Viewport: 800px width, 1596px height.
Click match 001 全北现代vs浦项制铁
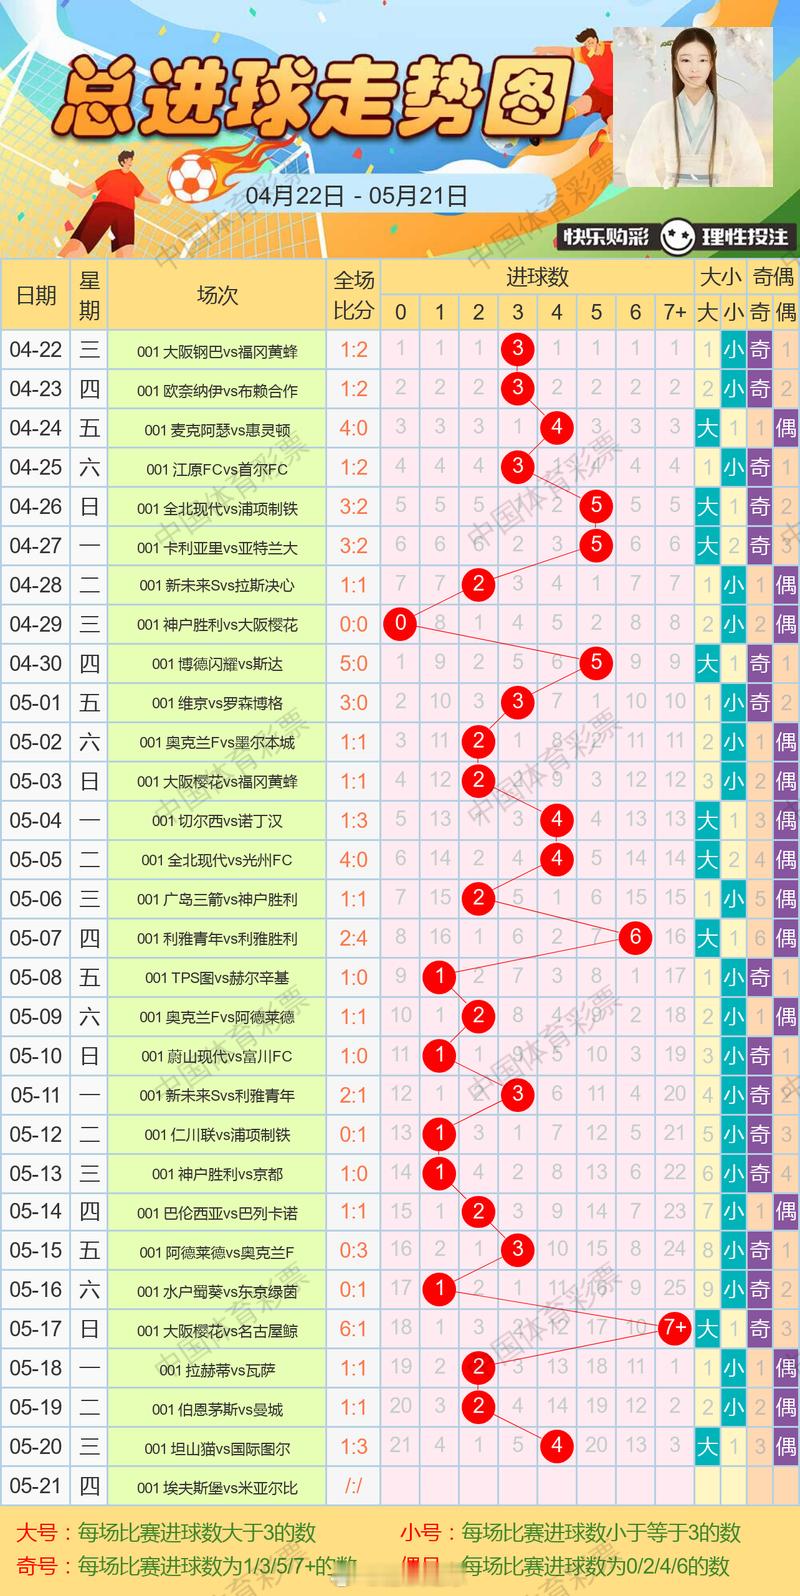point(217,508)
